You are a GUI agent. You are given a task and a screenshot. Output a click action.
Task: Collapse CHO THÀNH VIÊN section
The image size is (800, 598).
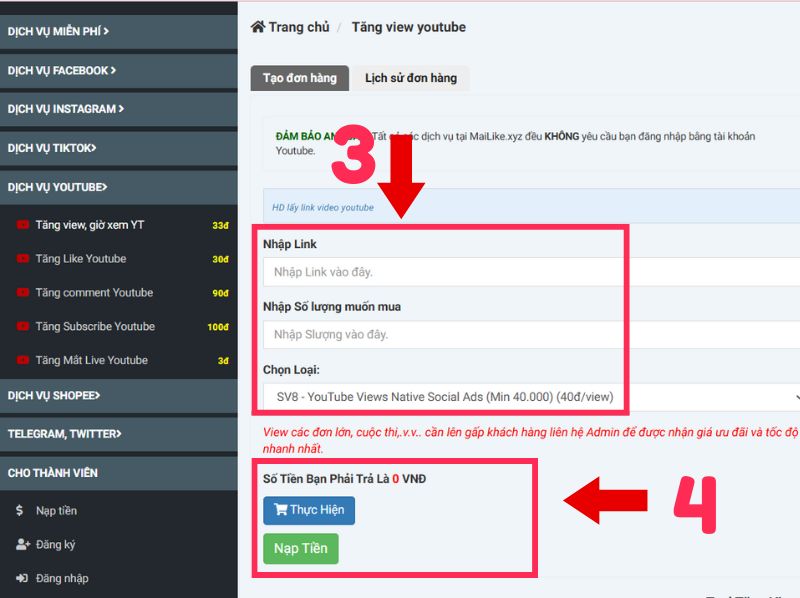pos(118,473)
